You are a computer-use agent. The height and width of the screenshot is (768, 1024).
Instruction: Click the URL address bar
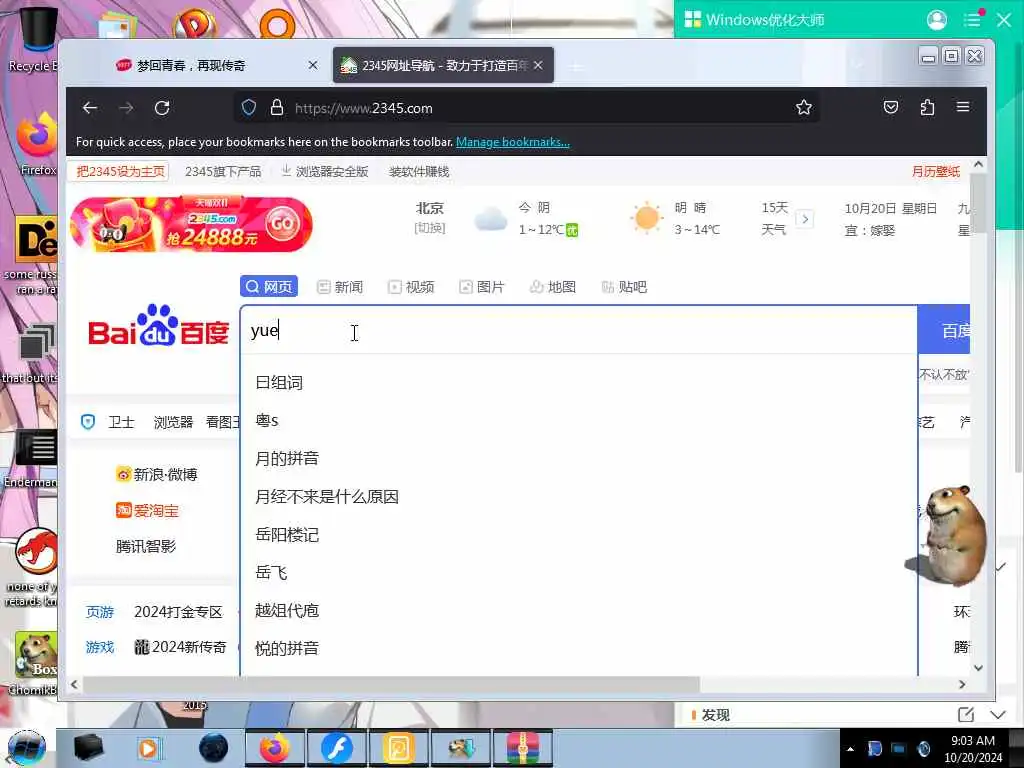pos(526,108)
